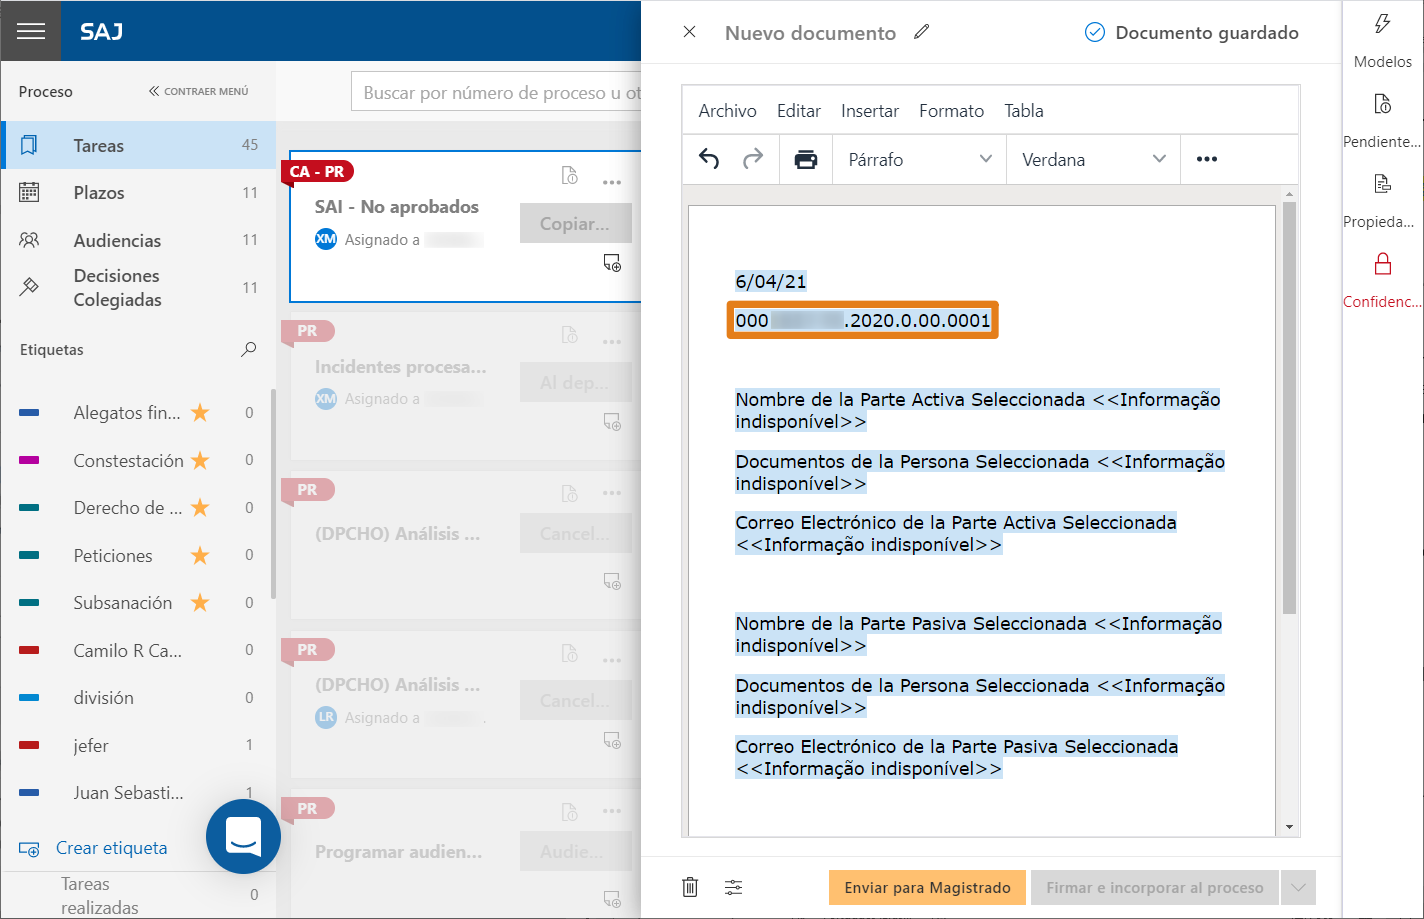Open the Modelos lightning icon panel
The width and height of the screenshot is (1424, 919).
pyautogui.click(x=1383, y=24)
